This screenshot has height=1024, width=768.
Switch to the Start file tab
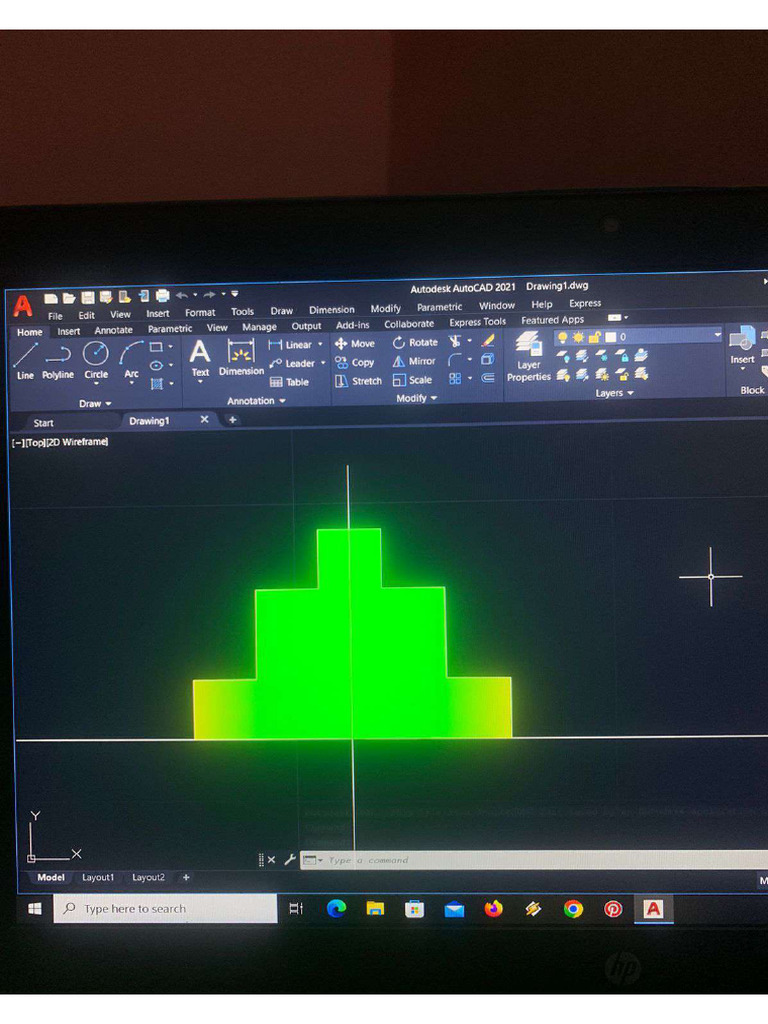[44, 423]
